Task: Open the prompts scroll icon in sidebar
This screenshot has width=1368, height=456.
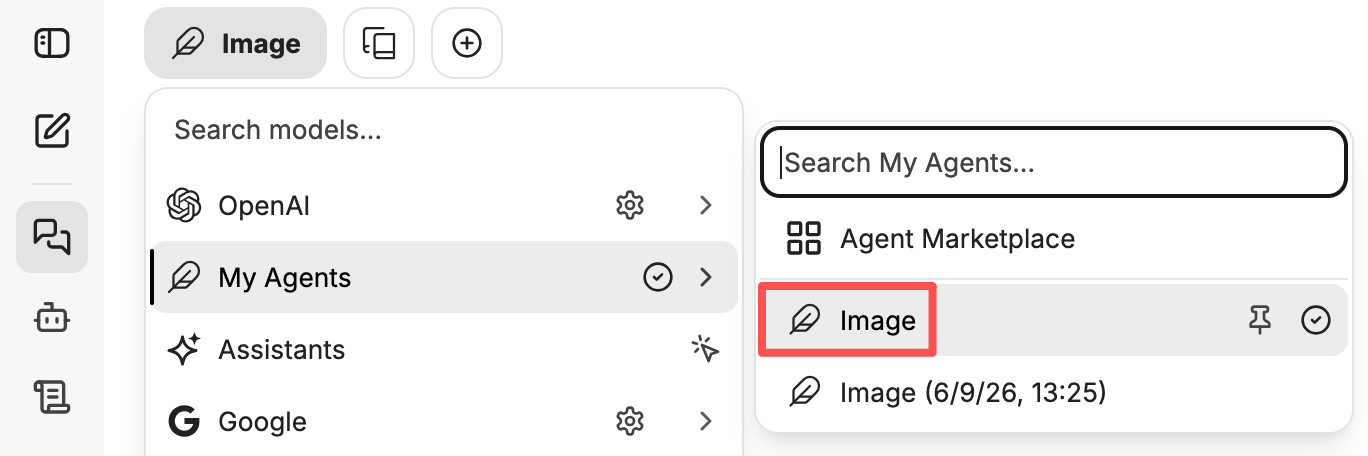Action: click(x=52, y=397)
